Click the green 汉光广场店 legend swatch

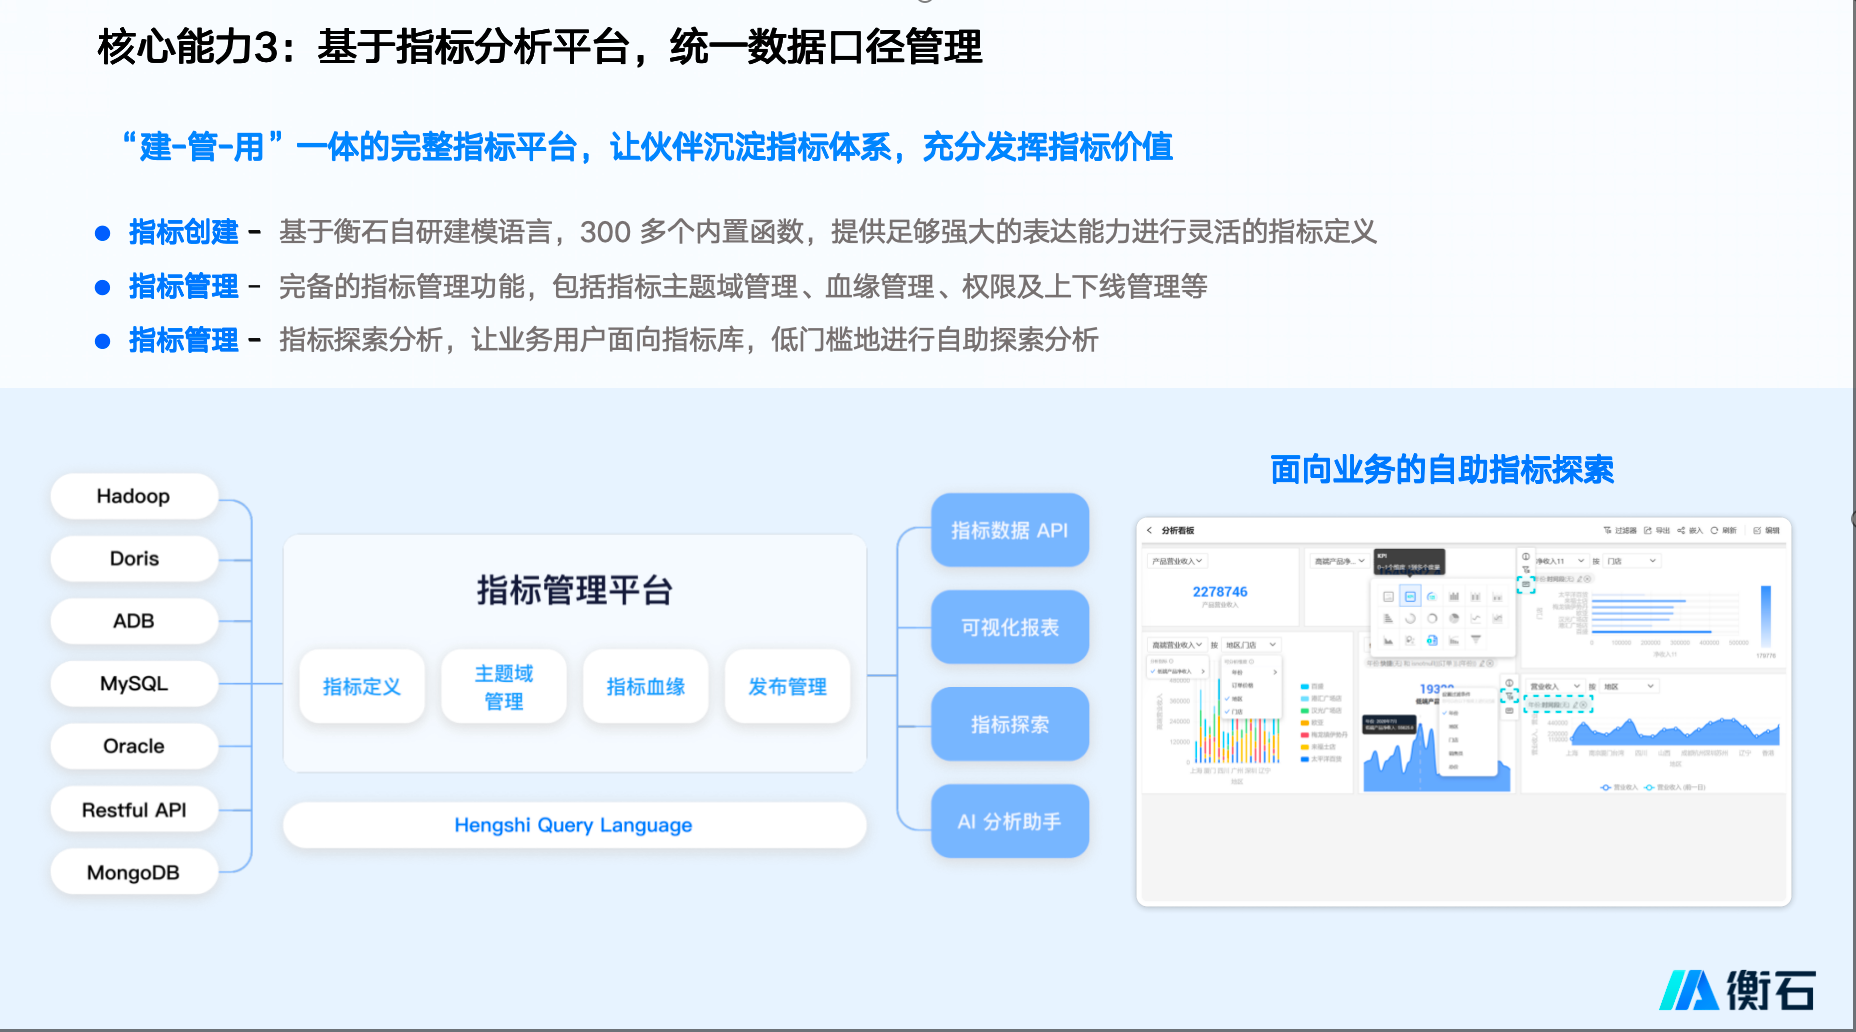click(1304, 711)
